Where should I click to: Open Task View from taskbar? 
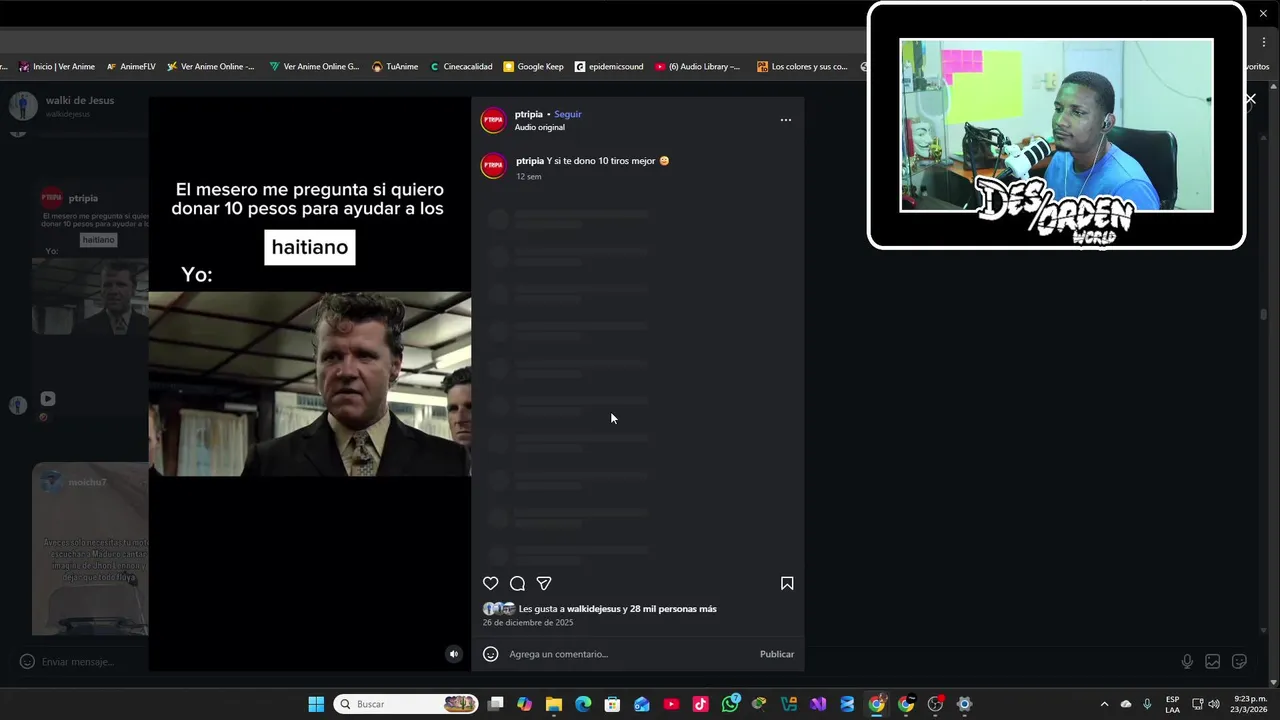pyautogui.click(x=495, y=704)
